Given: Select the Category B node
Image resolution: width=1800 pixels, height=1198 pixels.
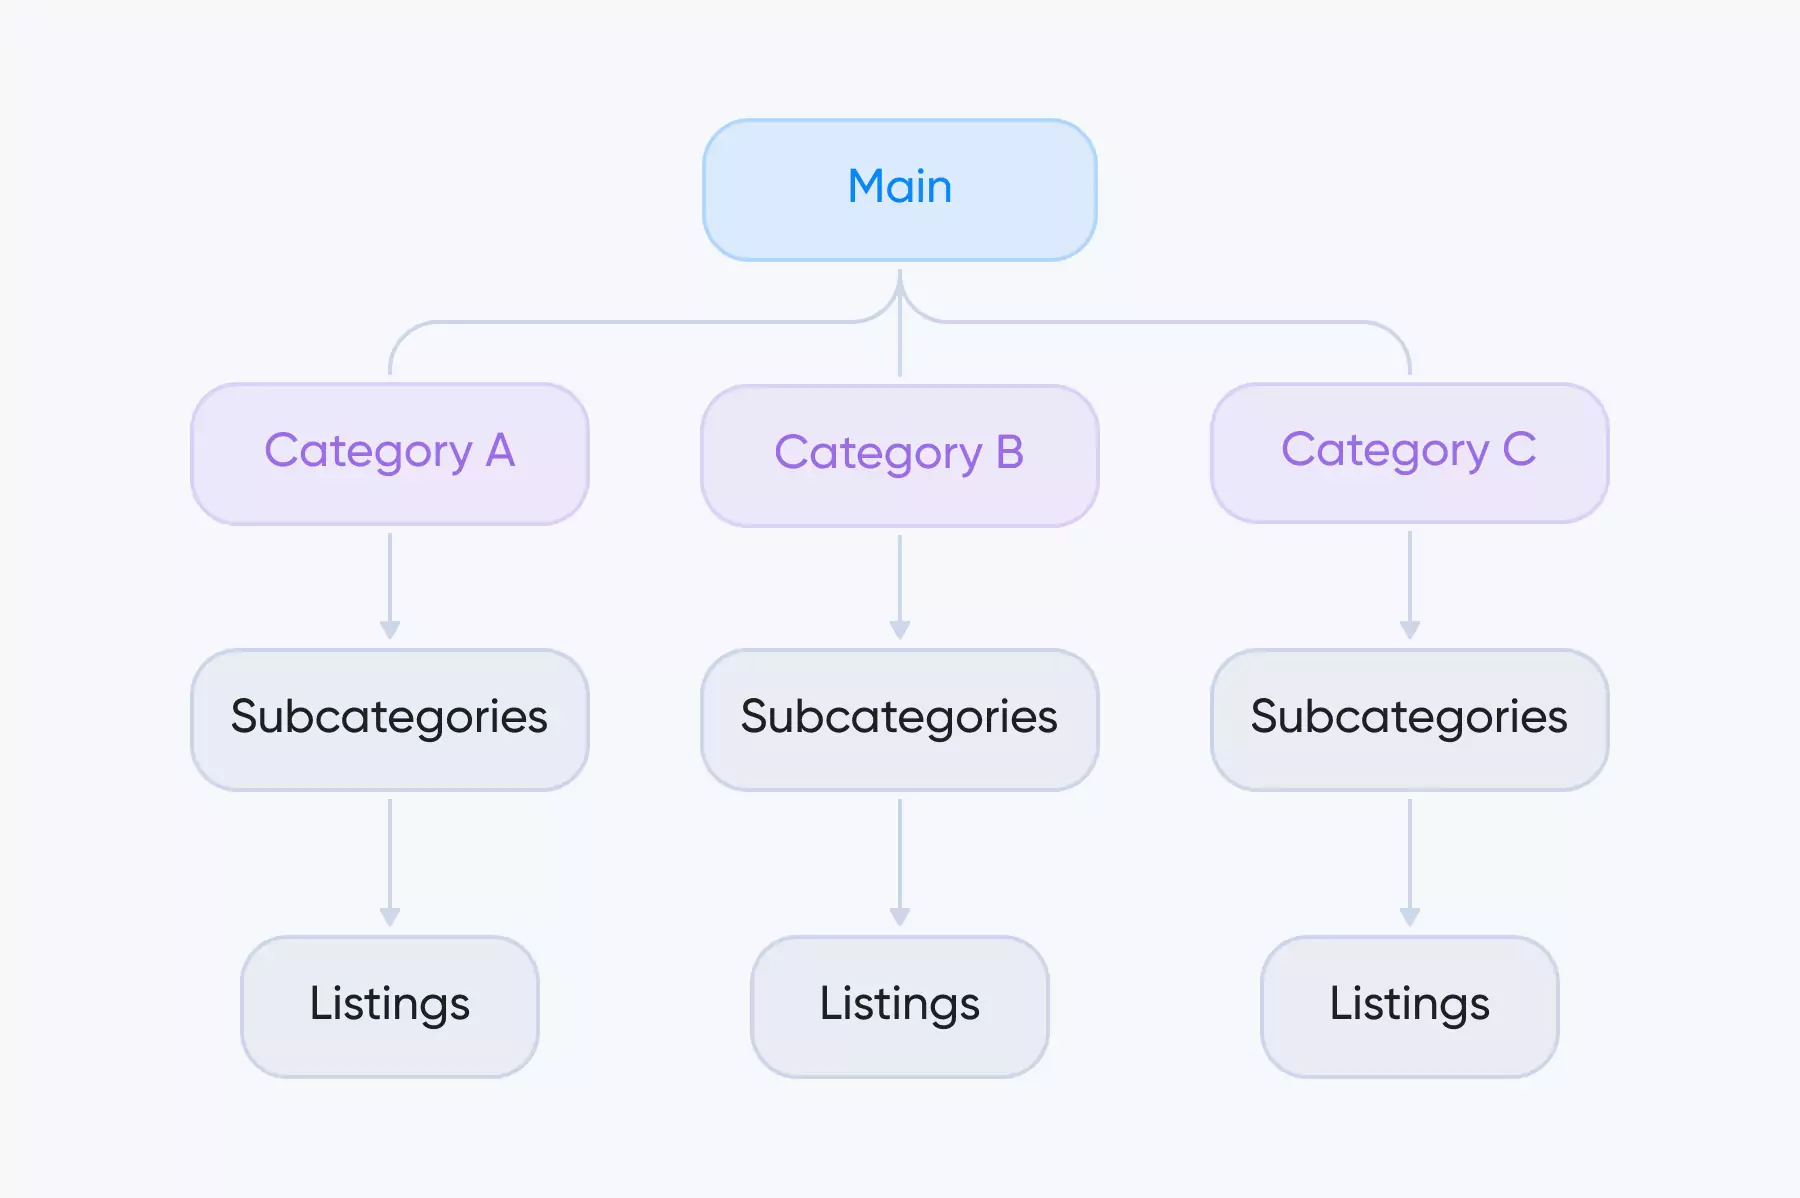Looking at the screenshot, I should tap(900, 455).
